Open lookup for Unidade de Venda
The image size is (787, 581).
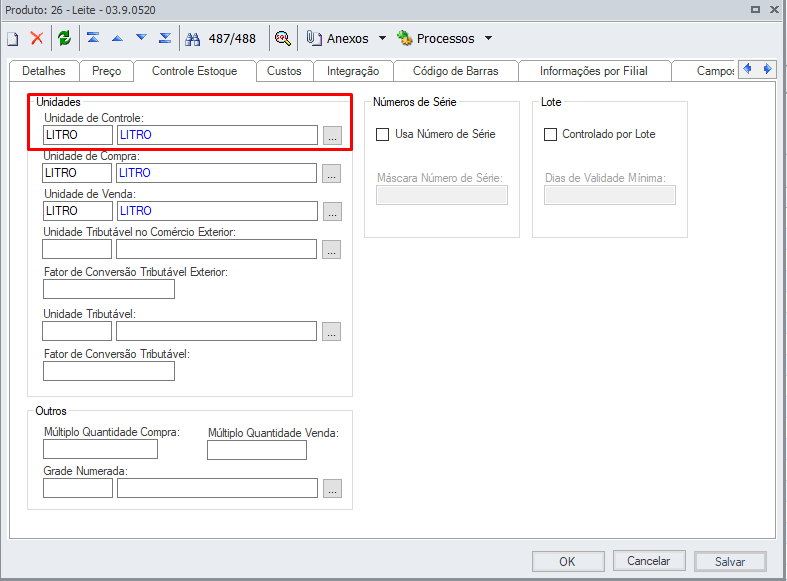[332, 211]
